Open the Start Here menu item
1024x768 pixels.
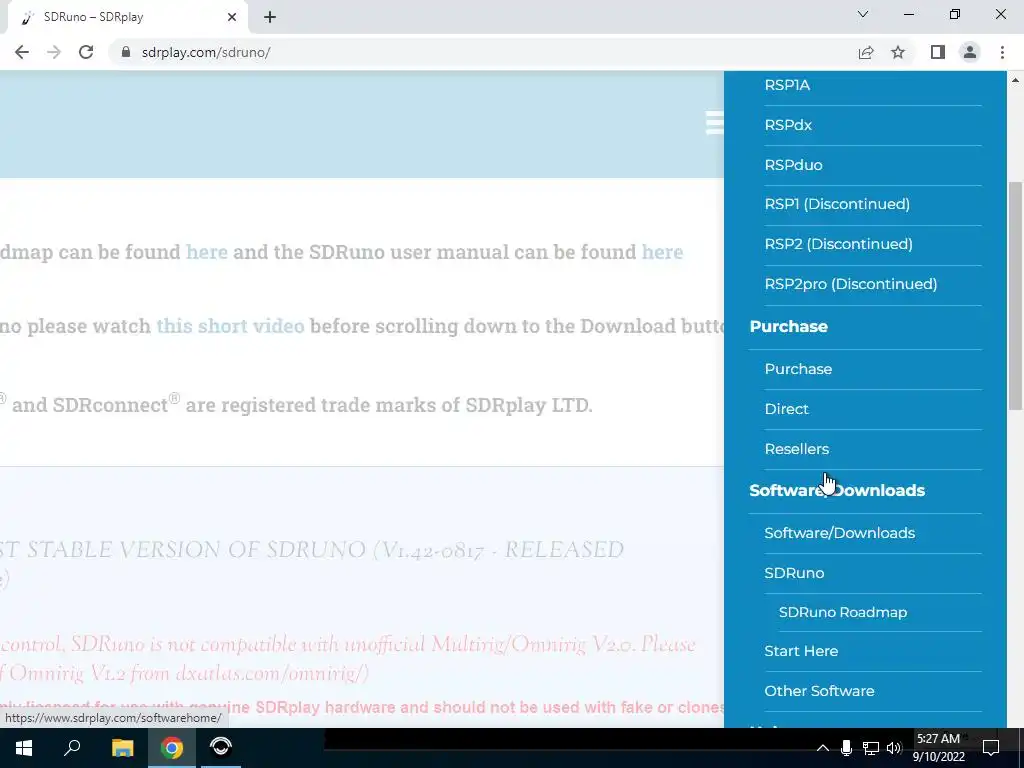801,651
